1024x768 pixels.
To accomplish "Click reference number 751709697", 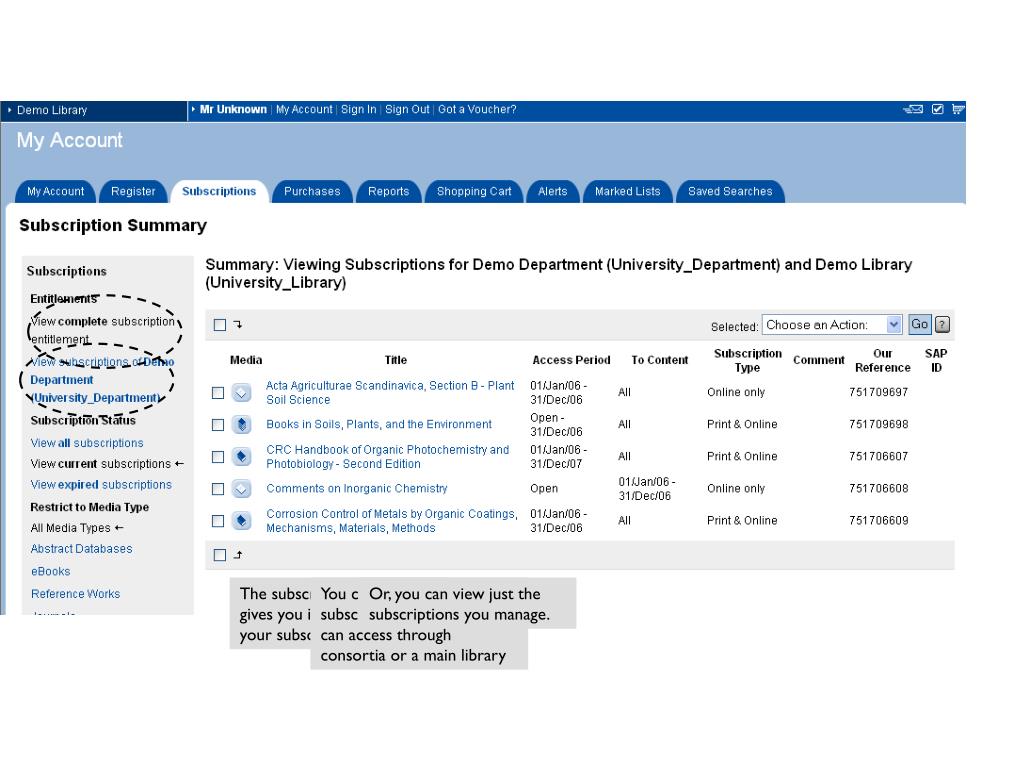I will (x=878, y=392).
